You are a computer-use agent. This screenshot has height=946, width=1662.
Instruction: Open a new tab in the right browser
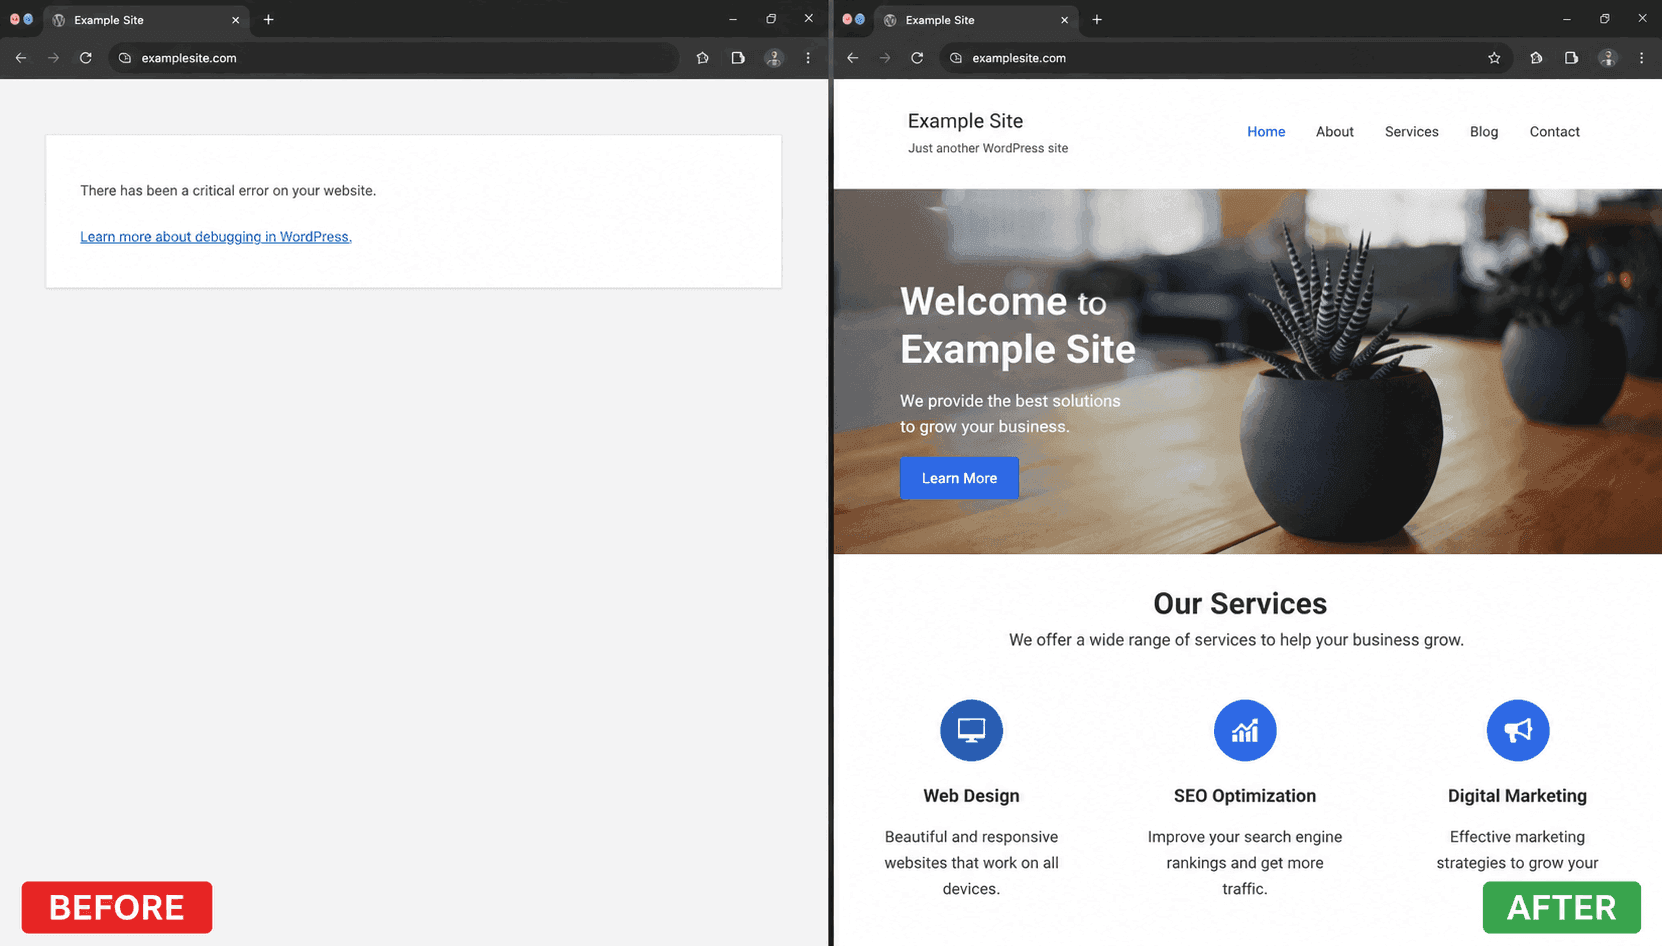pos(1097,19)
